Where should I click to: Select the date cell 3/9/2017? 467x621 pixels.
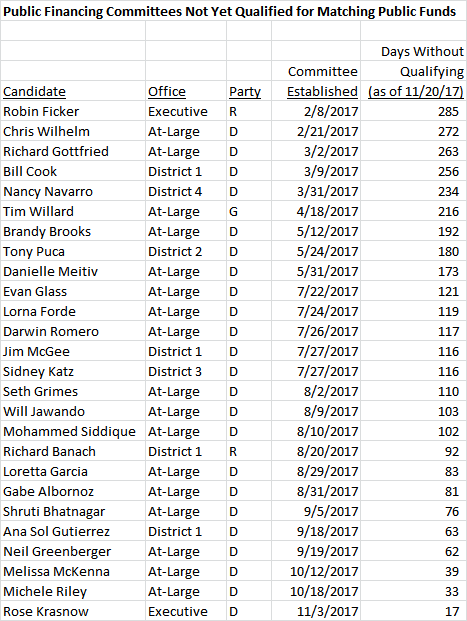pos(316,171)
